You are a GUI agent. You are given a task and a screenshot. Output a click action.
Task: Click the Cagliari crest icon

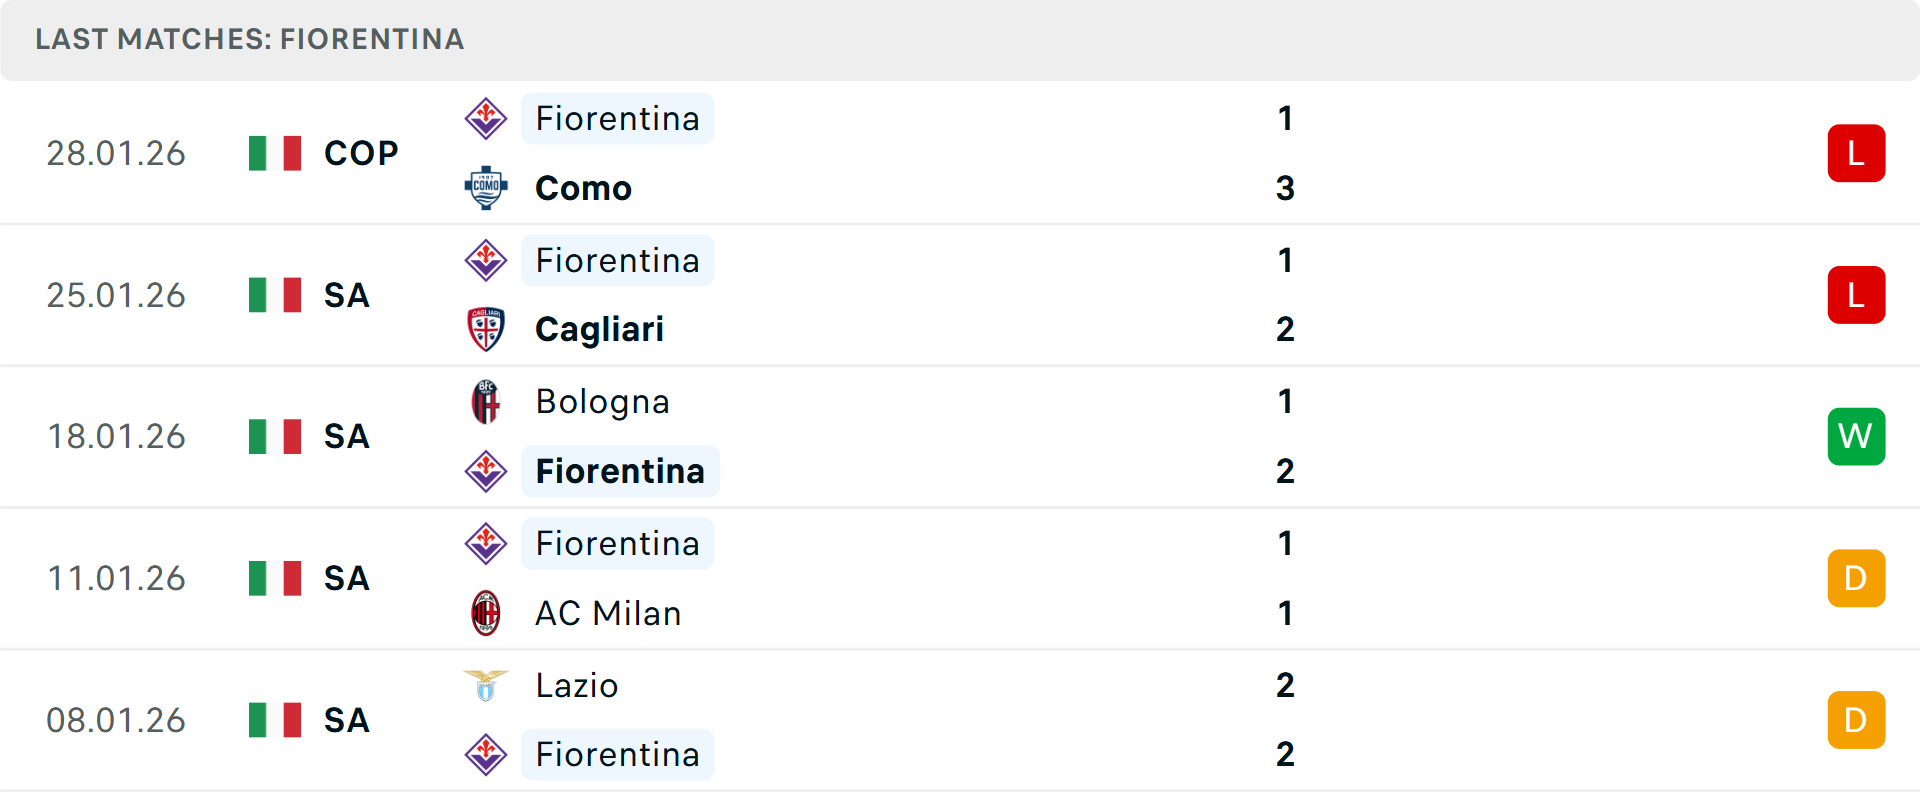point(486,330)
